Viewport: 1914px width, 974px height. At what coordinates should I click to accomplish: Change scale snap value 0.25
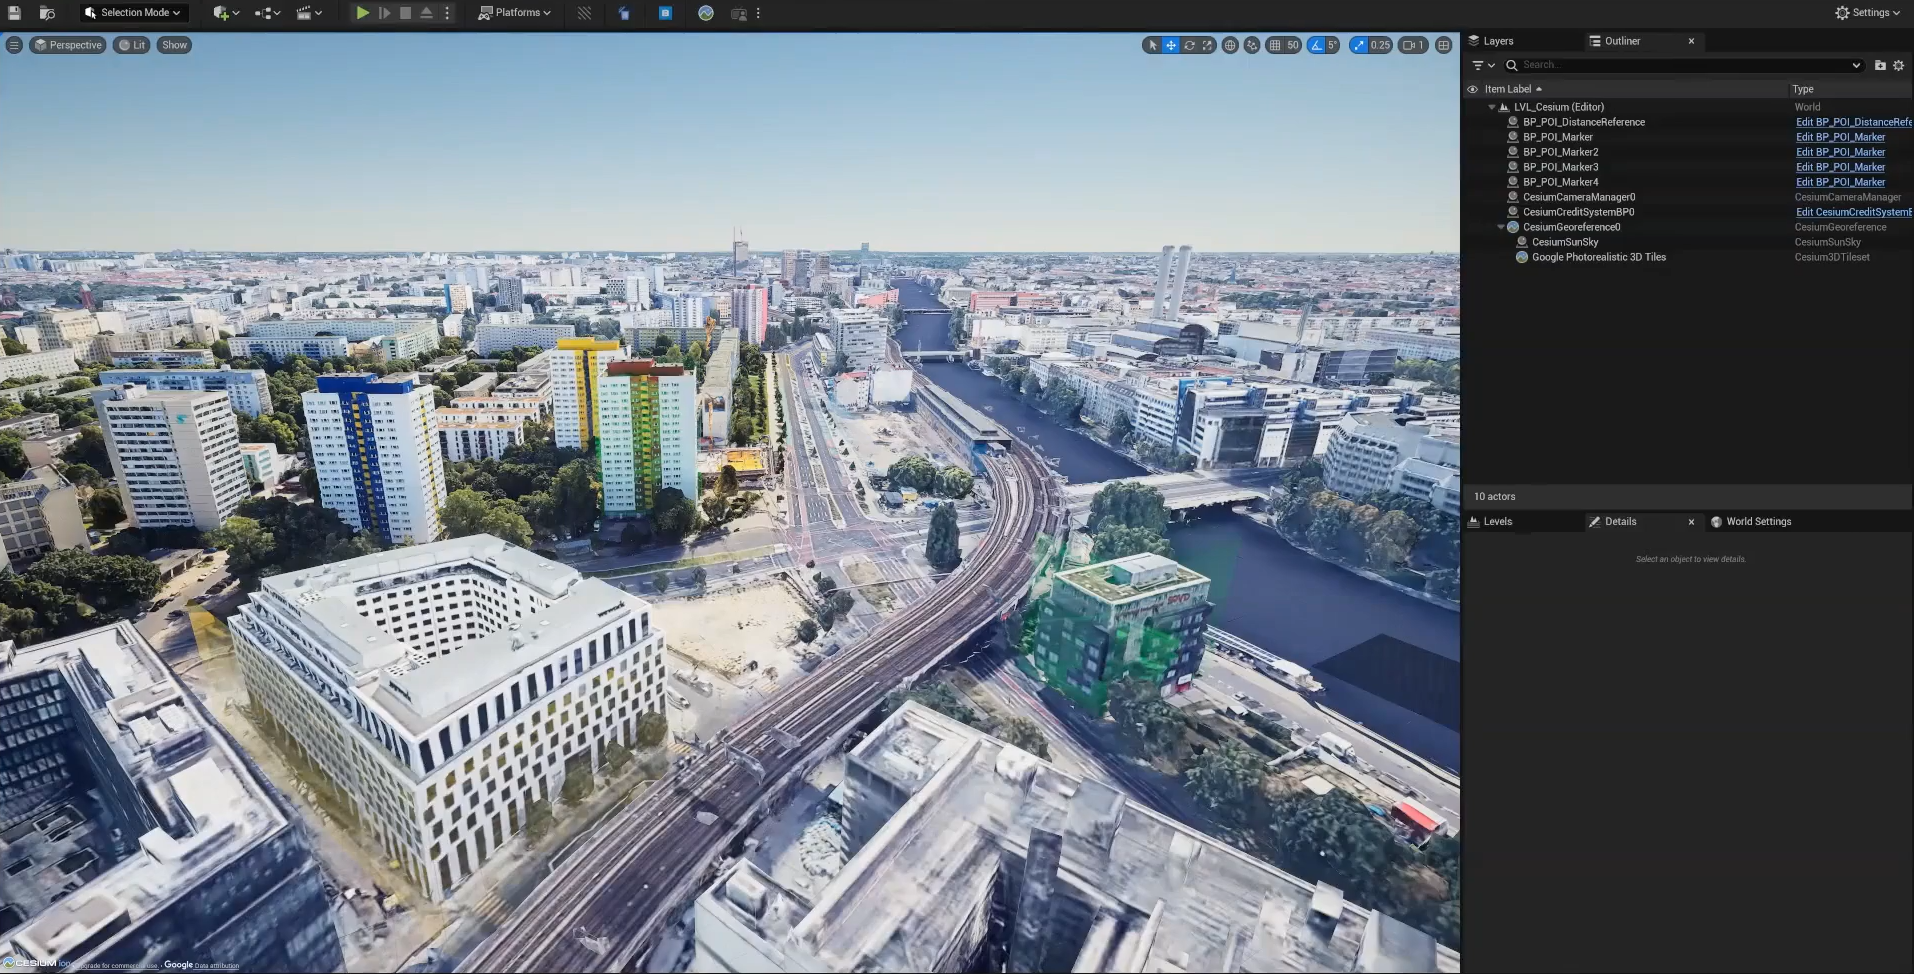pyautogui.click(x=1380, y=45)
